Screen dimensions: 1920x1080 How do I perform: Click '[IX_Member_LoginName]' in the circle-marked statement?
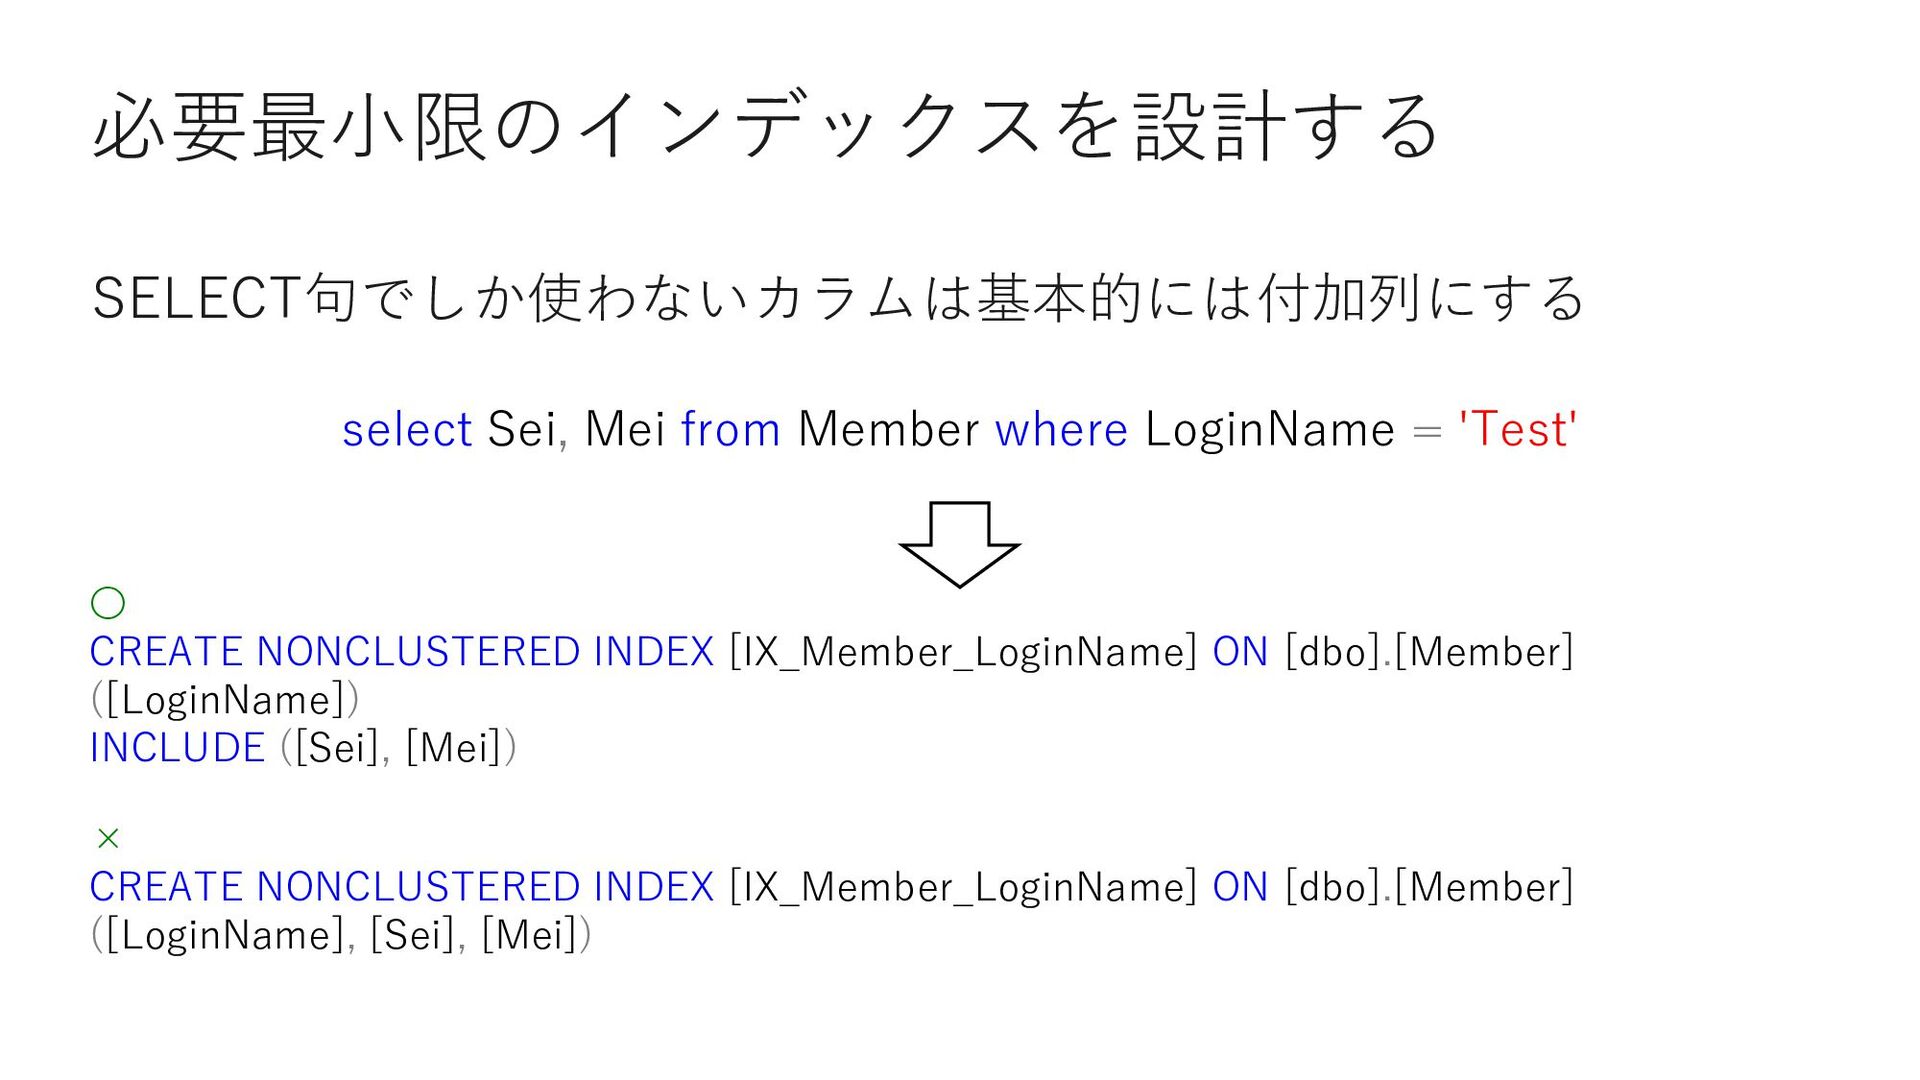(x=963, y=652)
